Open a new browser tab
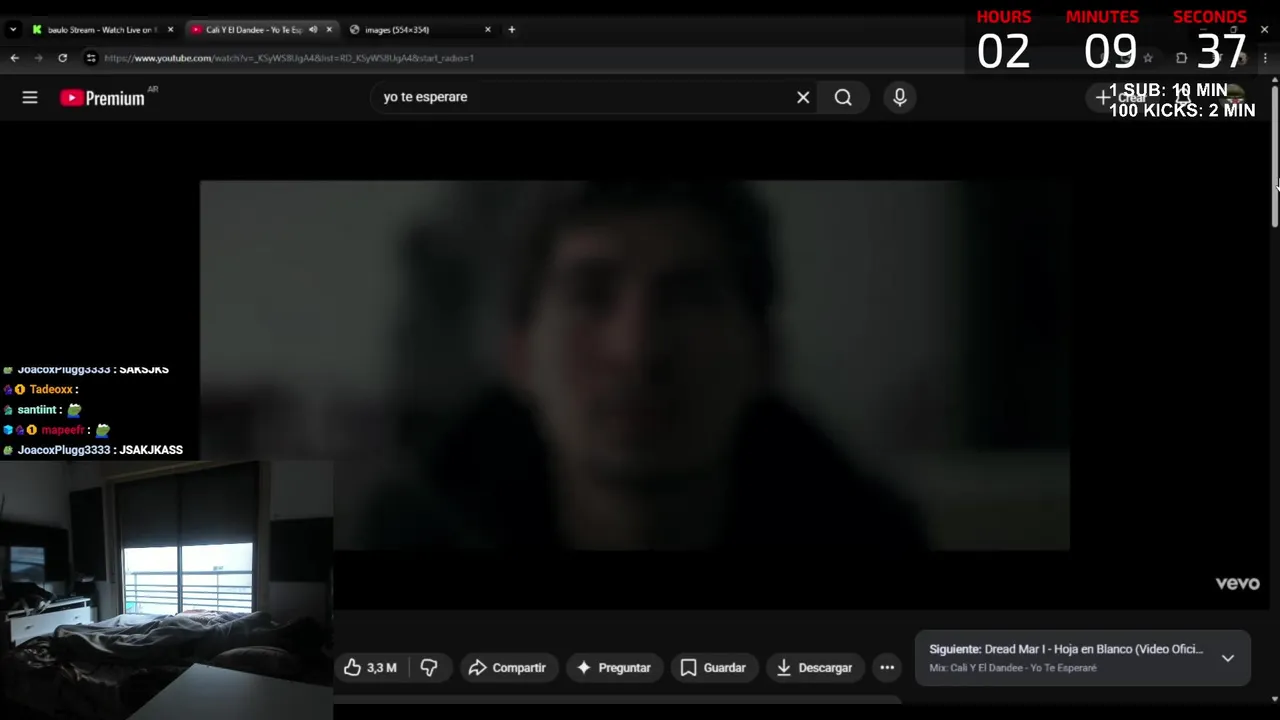Image resolution: width=1280 pixels, height=720 pixels. click(511, 29)
